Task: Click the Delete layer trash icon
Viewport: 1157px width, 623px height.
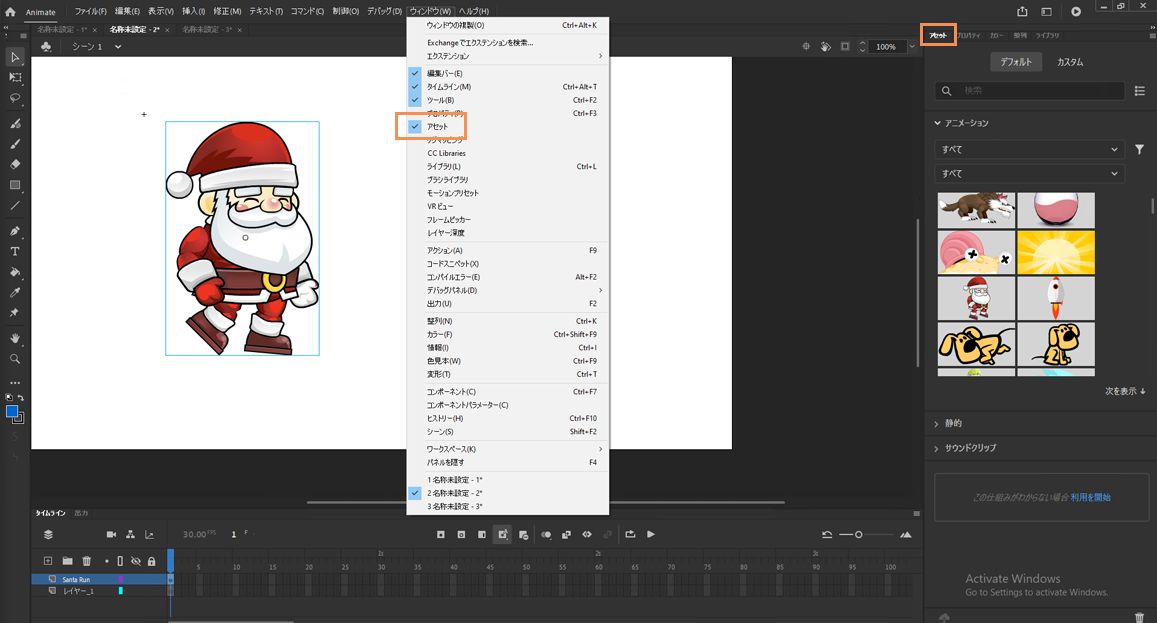Action: 86,561
